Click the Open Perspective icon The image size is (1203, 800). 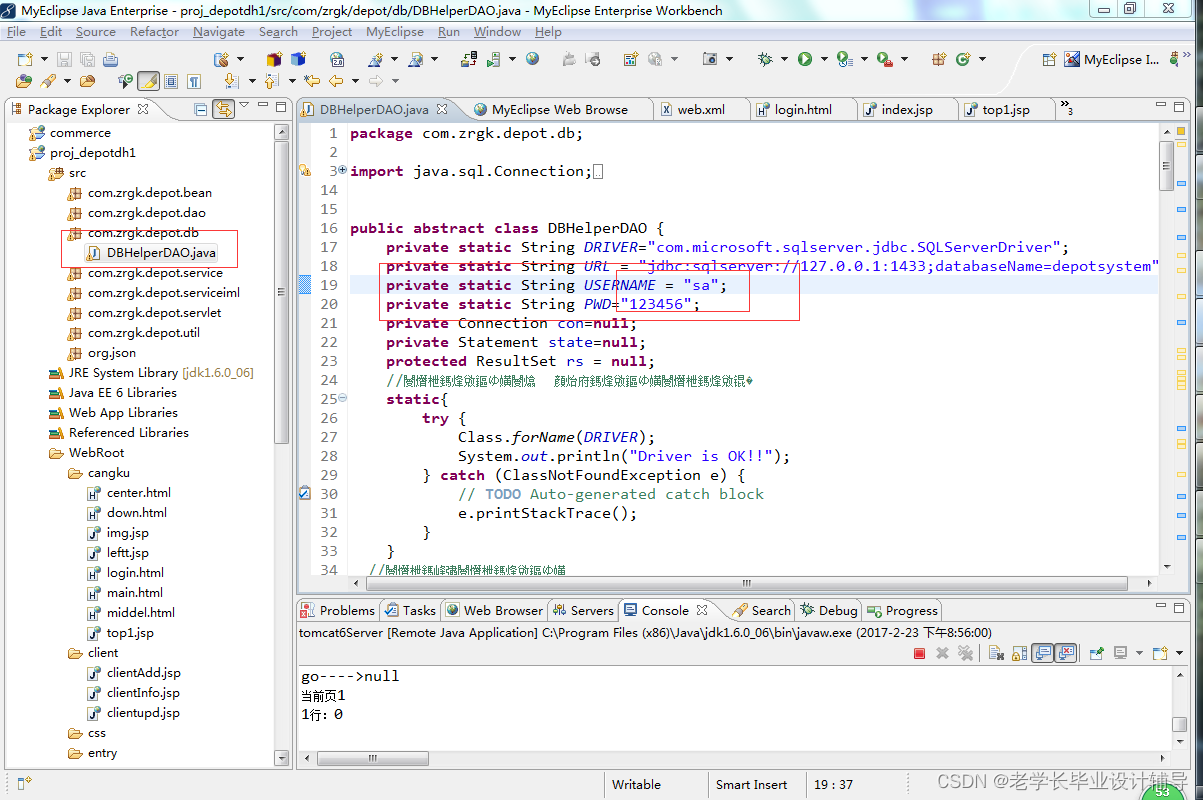(x=1048, y=59)
